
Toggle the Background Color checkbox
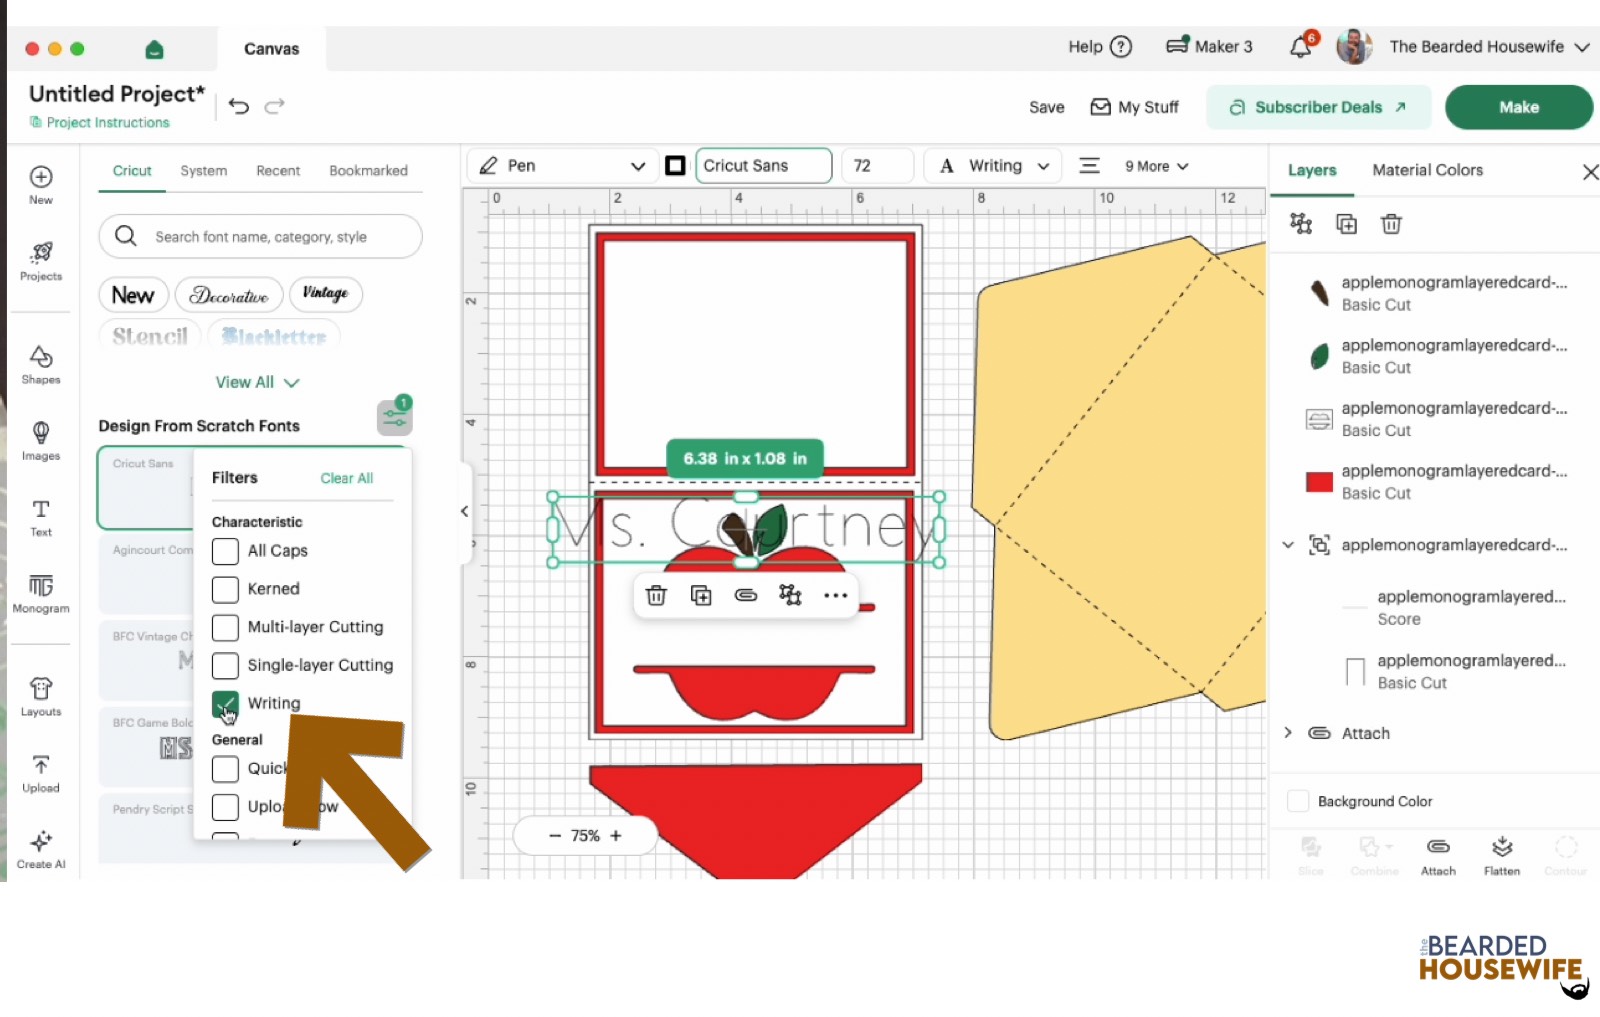1298,801
